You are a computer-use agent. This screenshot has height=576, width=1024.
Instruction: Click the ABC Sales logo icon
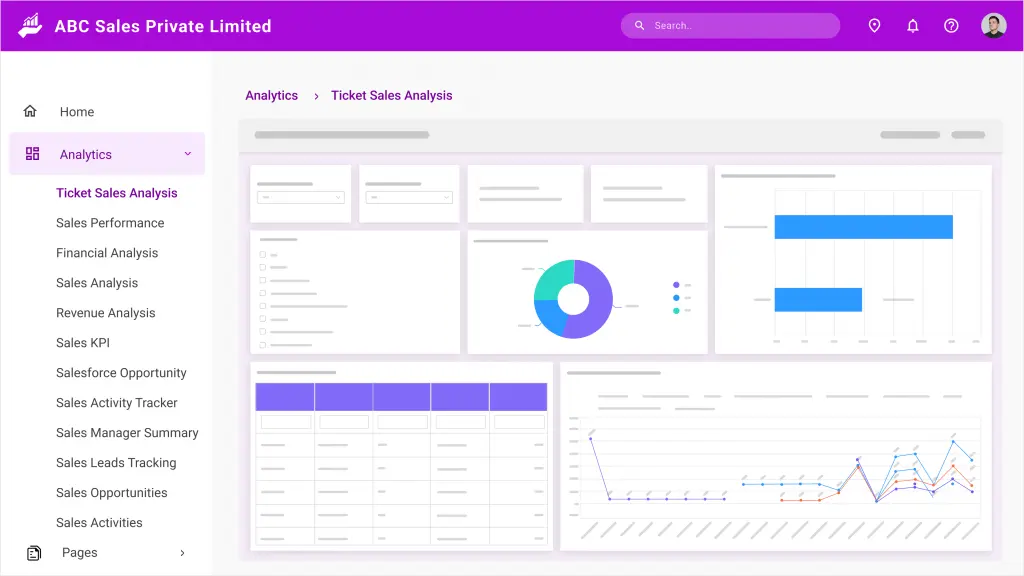(x=30, y=26)
